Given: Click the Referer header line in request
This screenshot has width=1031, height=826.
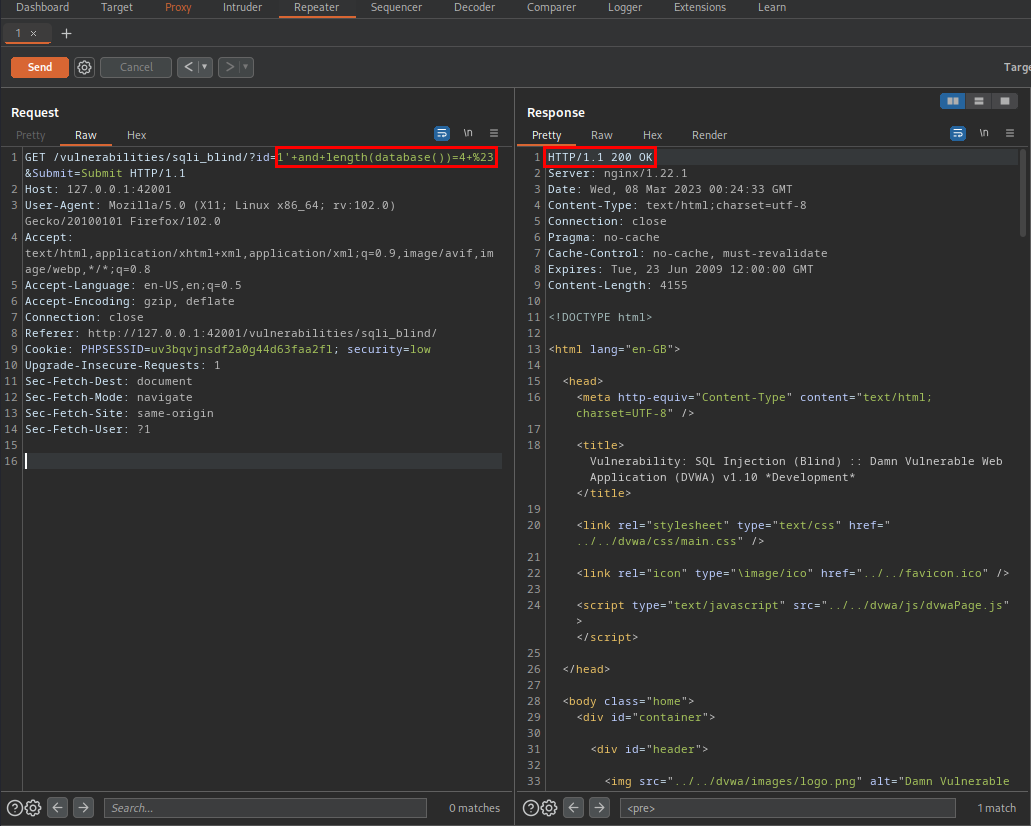Looking at the screenshot, I should coord(231,333).
